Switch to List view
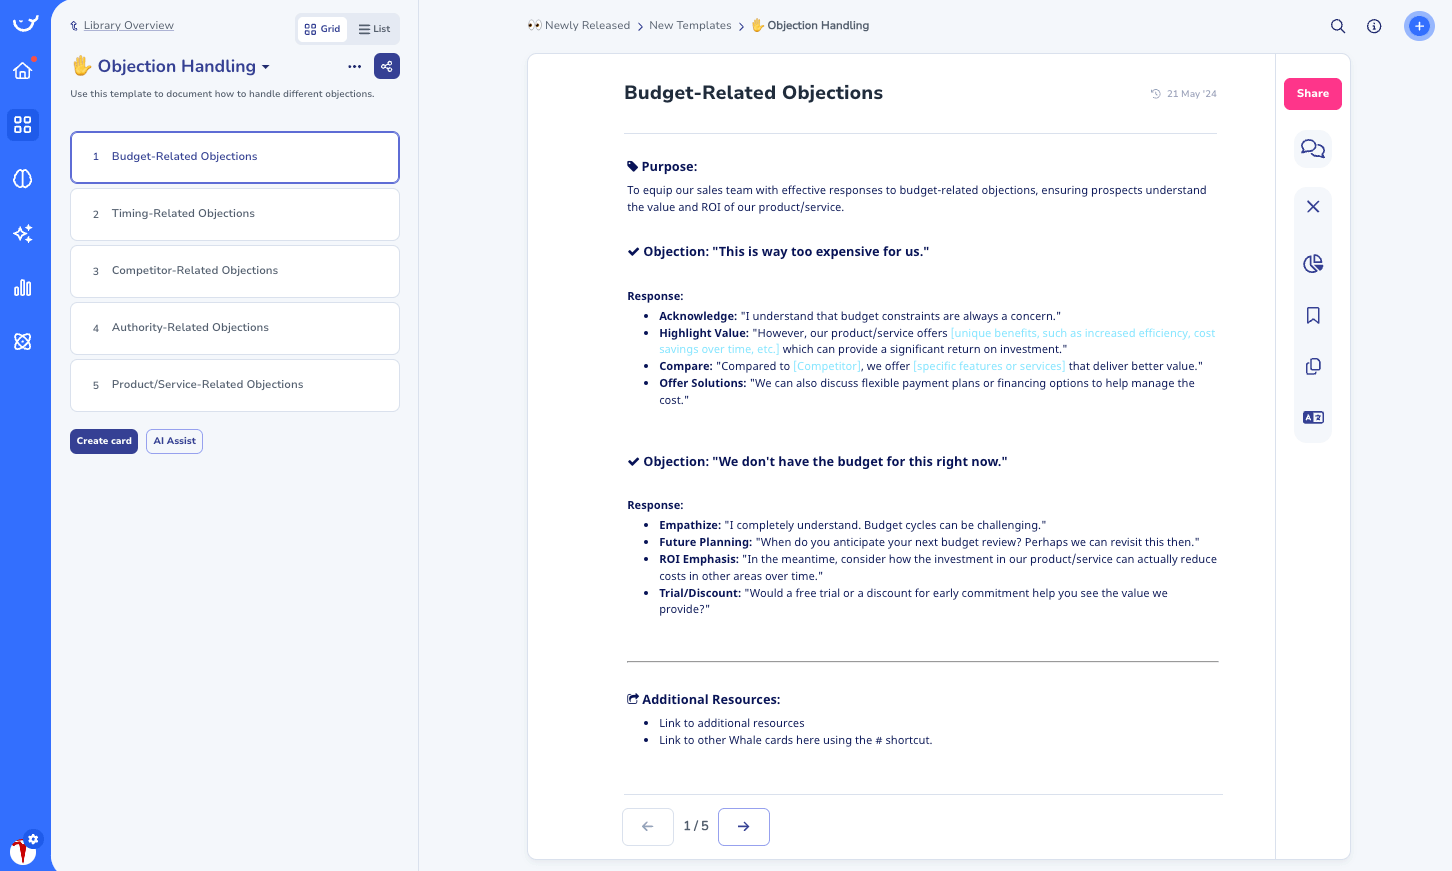The height and width of the screenshot is (871, 1452). point(373,28)
